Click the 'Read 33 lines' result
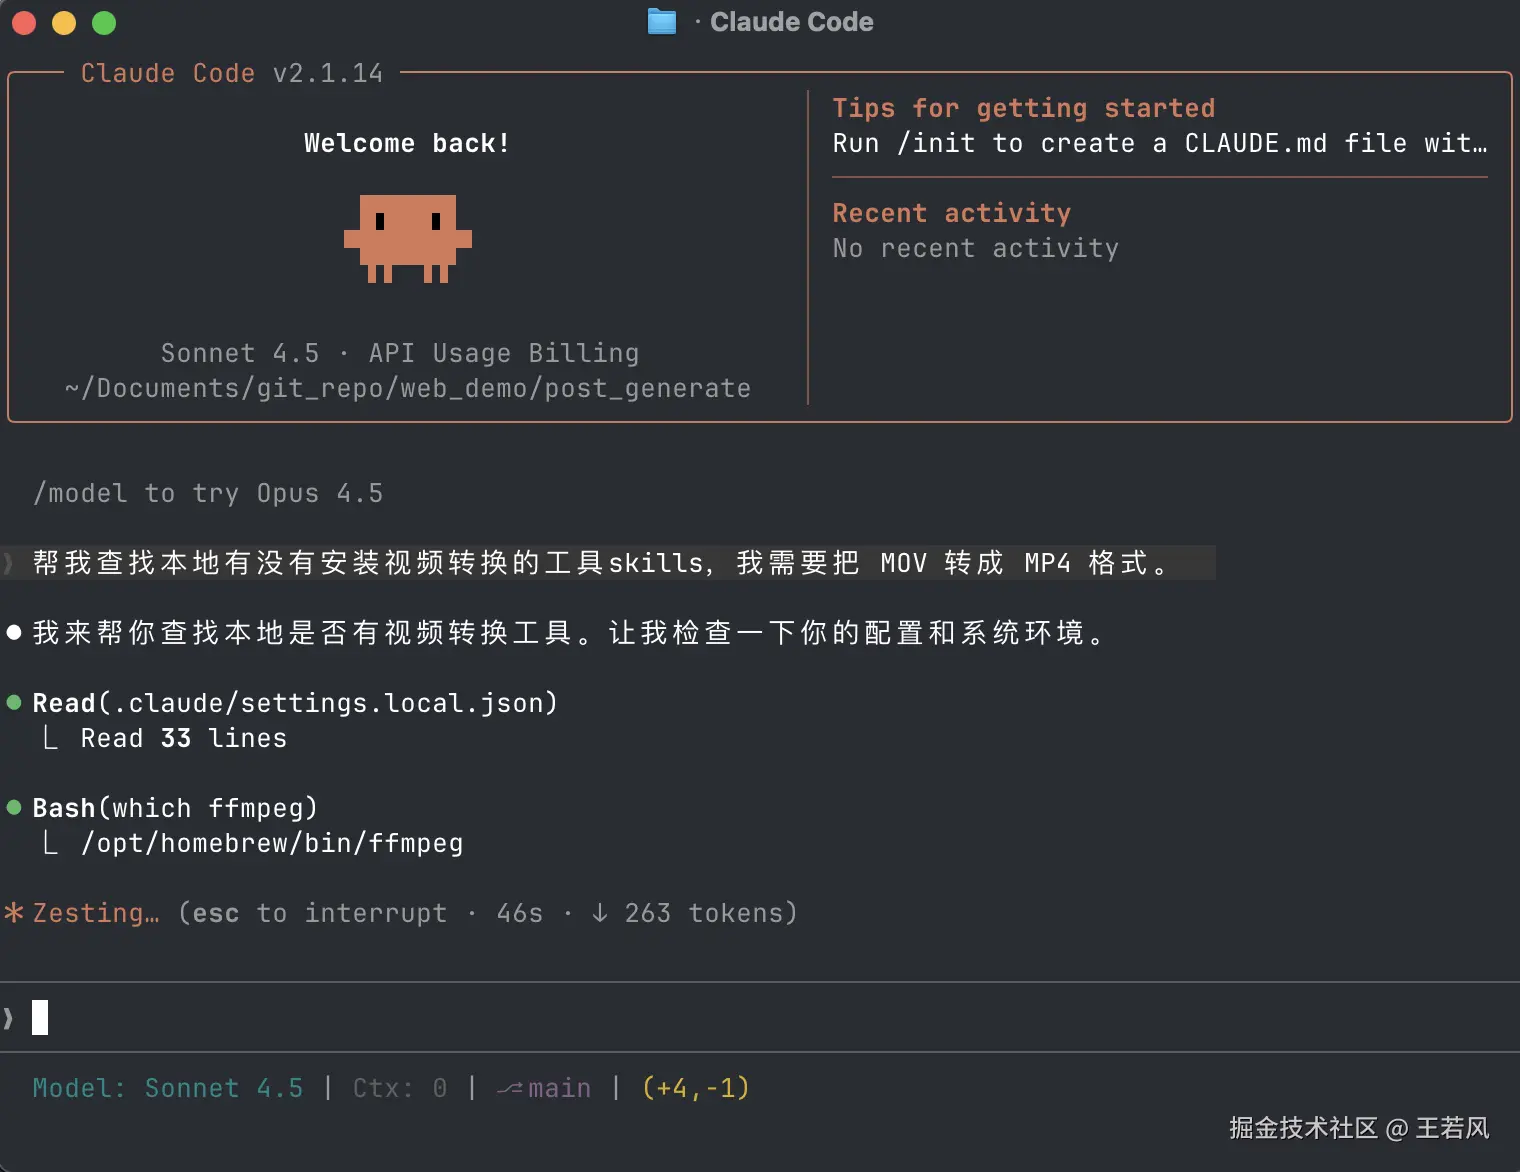The image size is (1520, 1172). pos(184,738)
